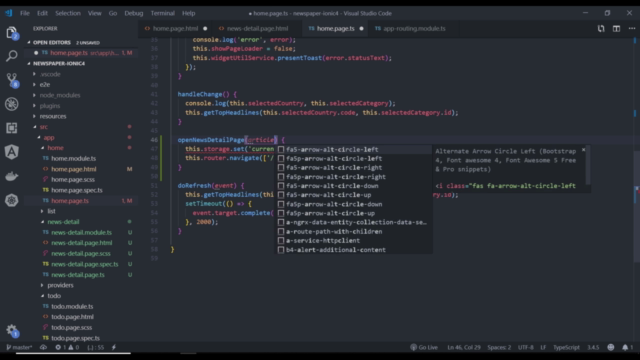The image size is (640, 360).
Task: Open the Explorer view in activity bar
Action: click(x=11, y=33)
